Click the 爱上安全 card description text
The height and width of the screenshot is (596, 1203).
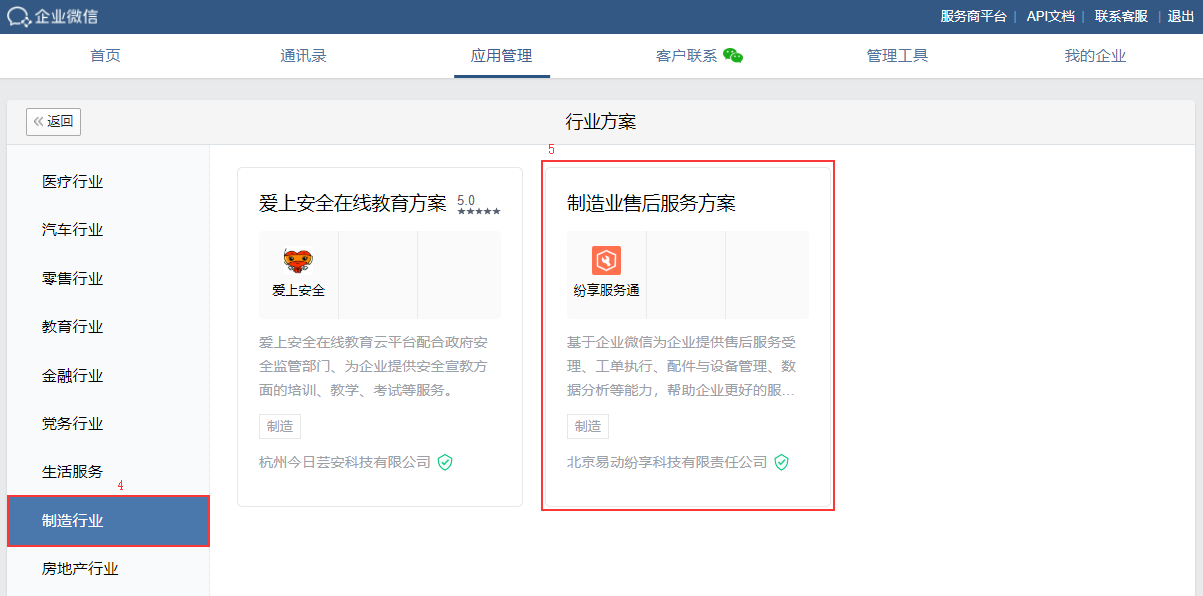(374, 366)
